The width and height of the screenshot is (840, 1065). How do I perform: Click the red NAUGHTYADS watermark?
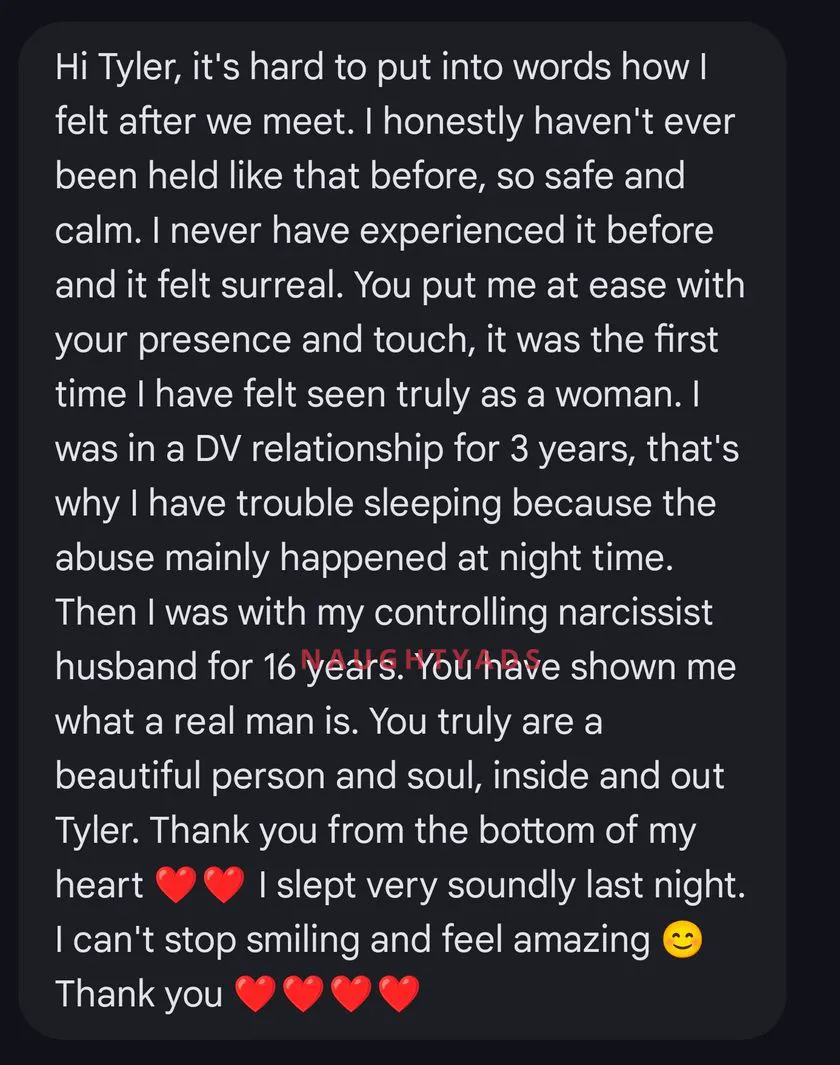[x=421, y=658]
